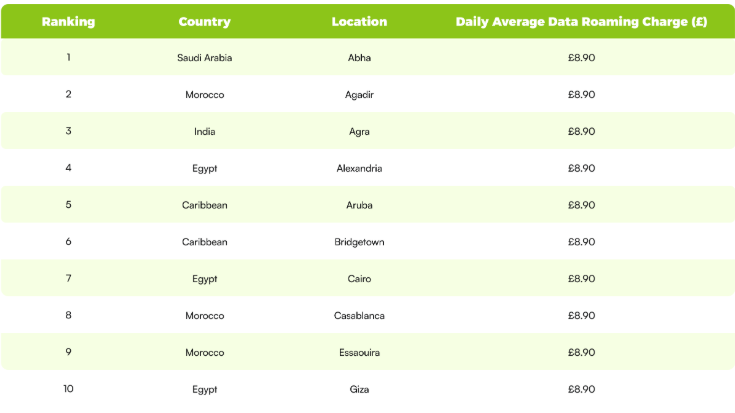Screen dimensions: 735x413
Task: Select the Saudi Arabia country cell
Action: coord(204,58)
